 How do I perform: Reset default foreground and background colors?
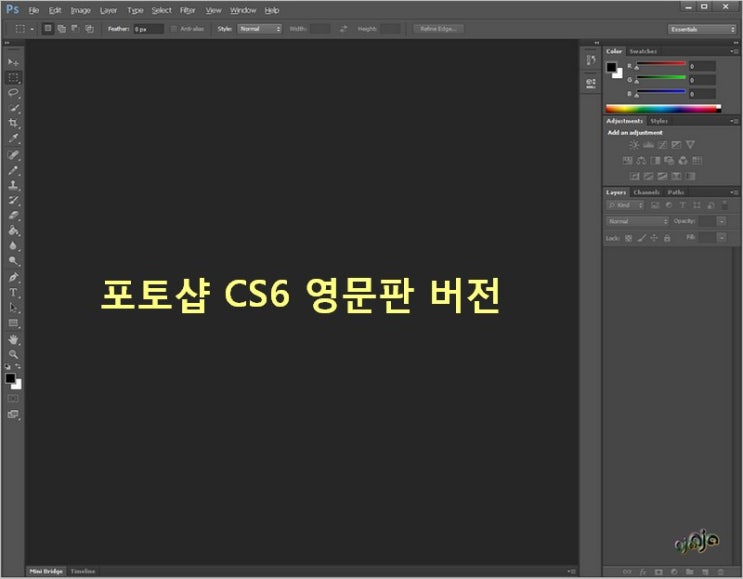(8, 366)
